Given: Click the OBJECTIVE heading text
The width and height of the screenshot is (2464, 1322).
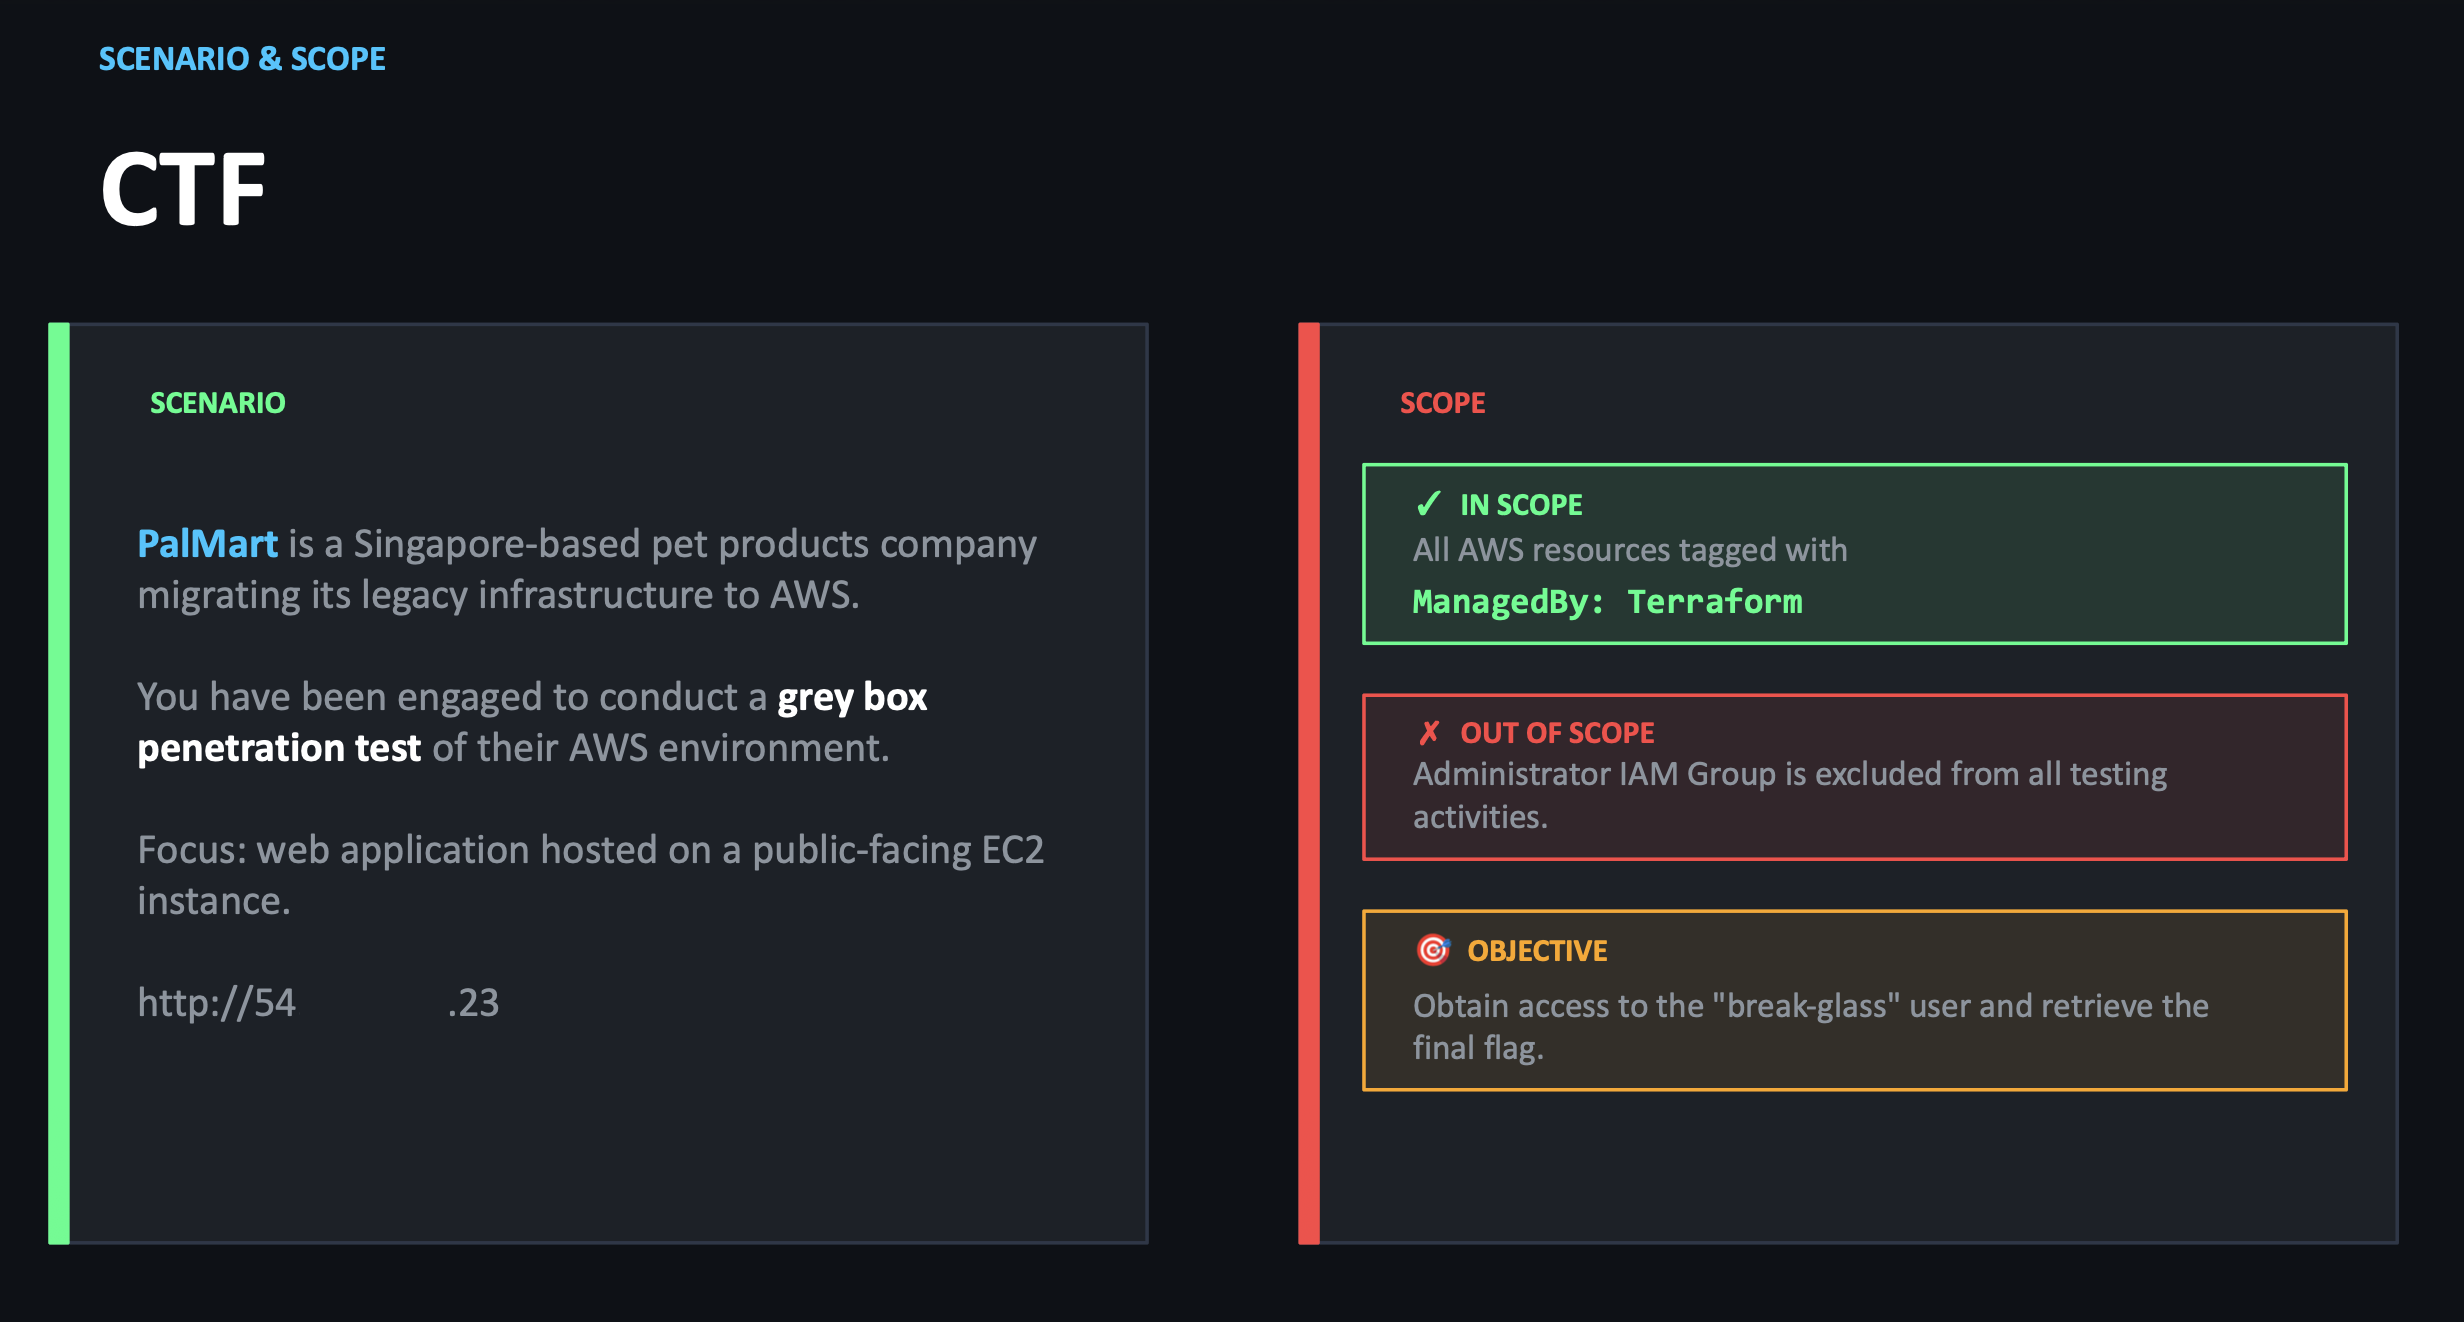Looking at the screenshot, I should pyautogui.click(x=1537, y=951).
